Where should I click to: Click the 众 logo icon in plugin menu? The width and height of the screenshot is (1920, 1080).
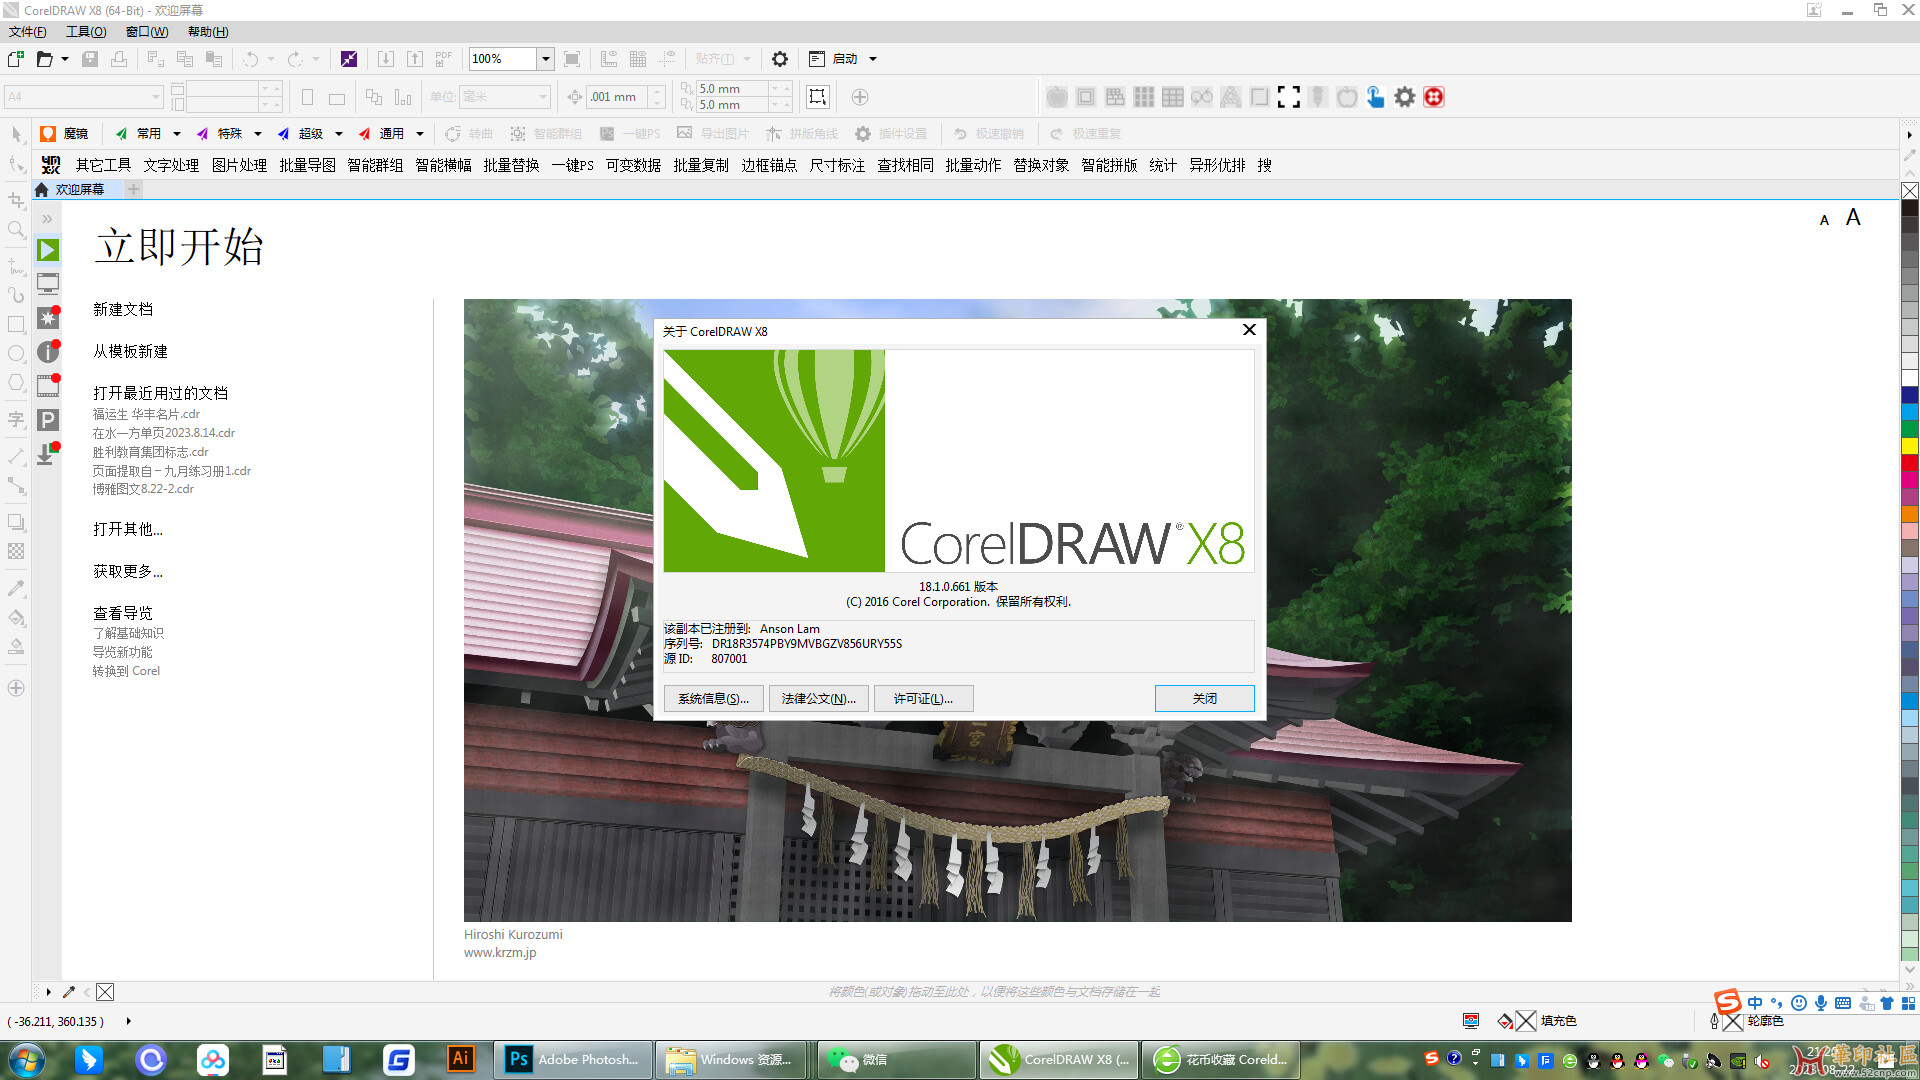(51, 165)
